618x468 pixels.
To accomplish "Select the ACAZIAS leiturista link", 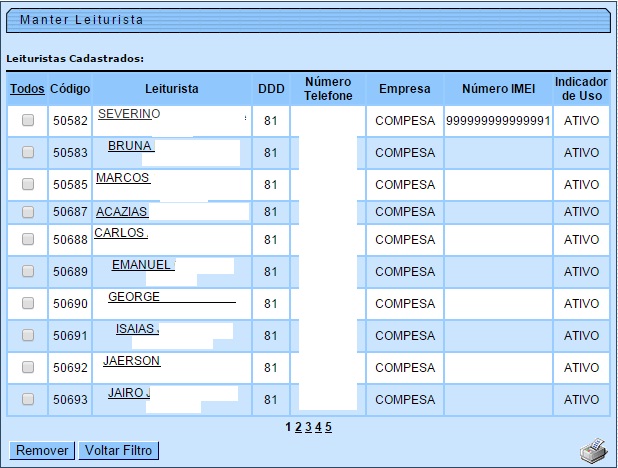I will [x=122, y=211].
